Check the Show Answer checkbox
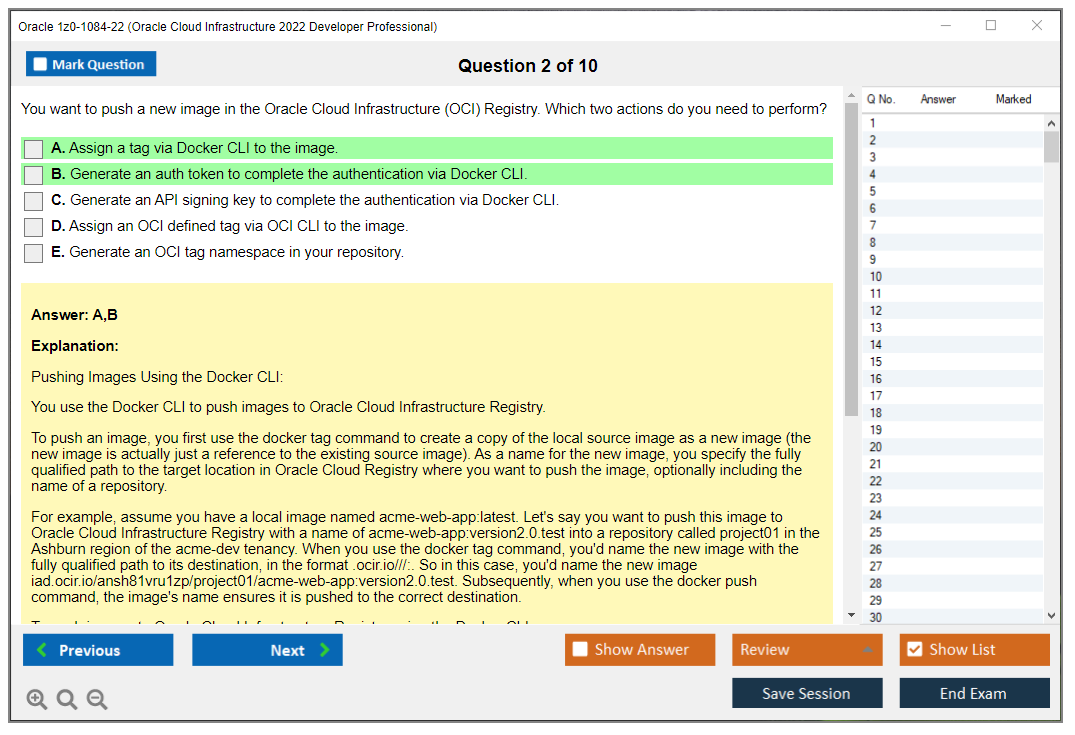Viewport: 1075px width, 735px height. (580, 649)
